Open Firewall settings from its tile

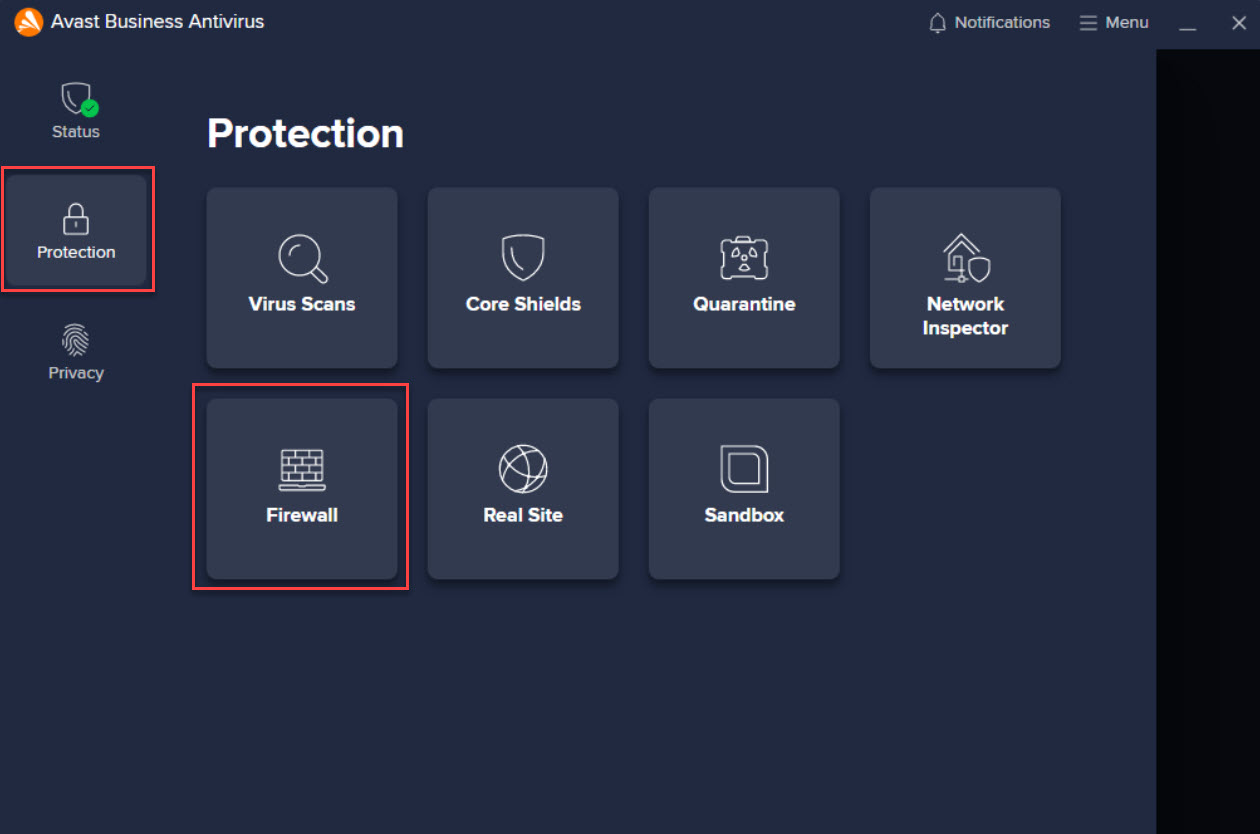click(301, 489)
